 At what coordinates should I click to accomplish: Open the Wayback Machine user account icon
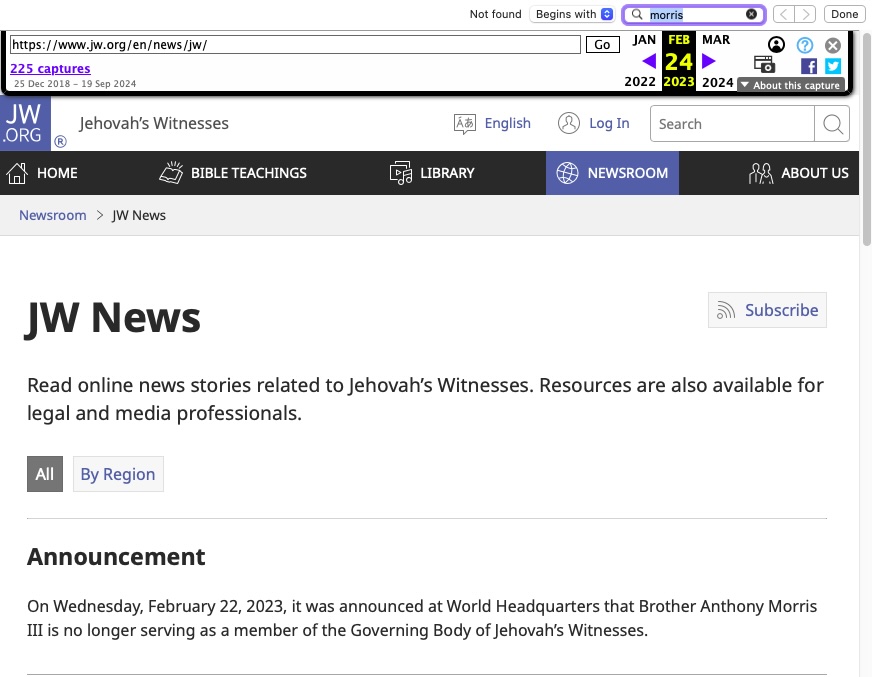pos(776,45)
